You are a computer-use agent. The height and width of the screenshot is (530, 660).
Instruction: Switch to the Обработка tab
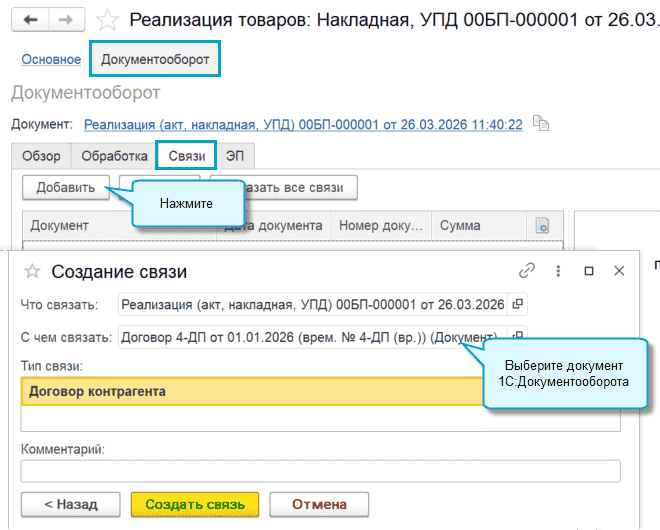tap(114, 156)
